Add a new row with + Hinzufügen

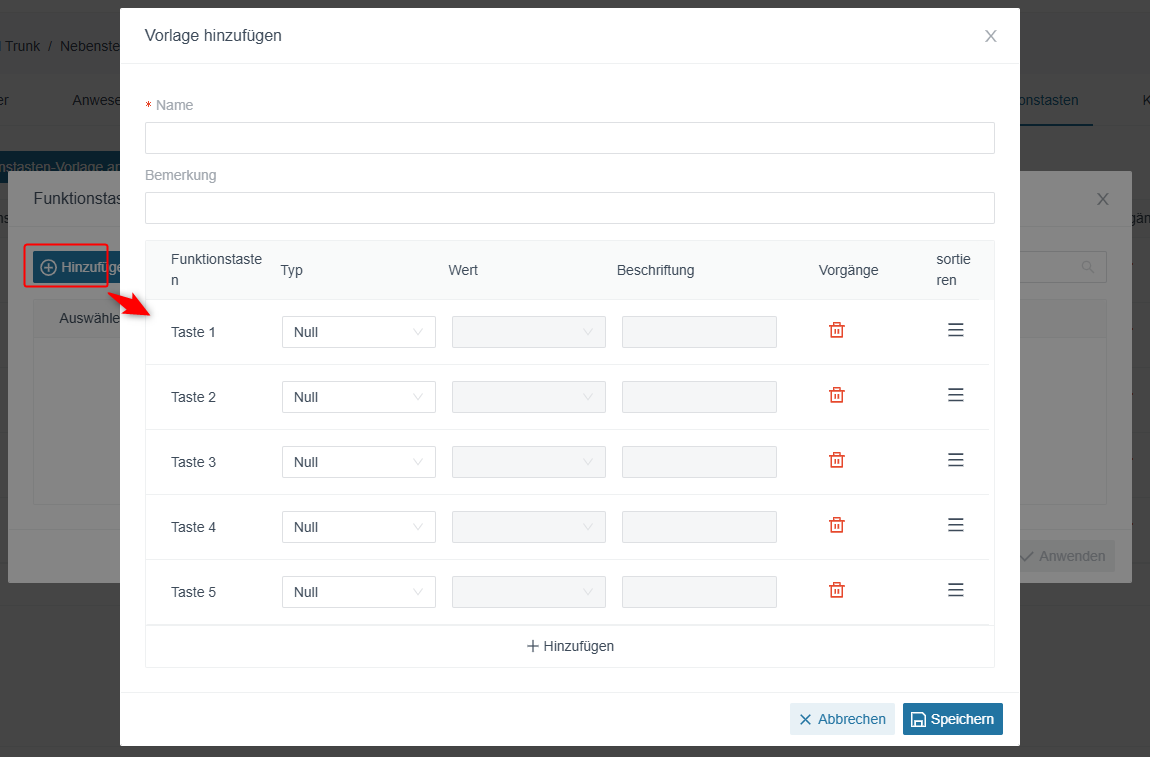point(570,646)
